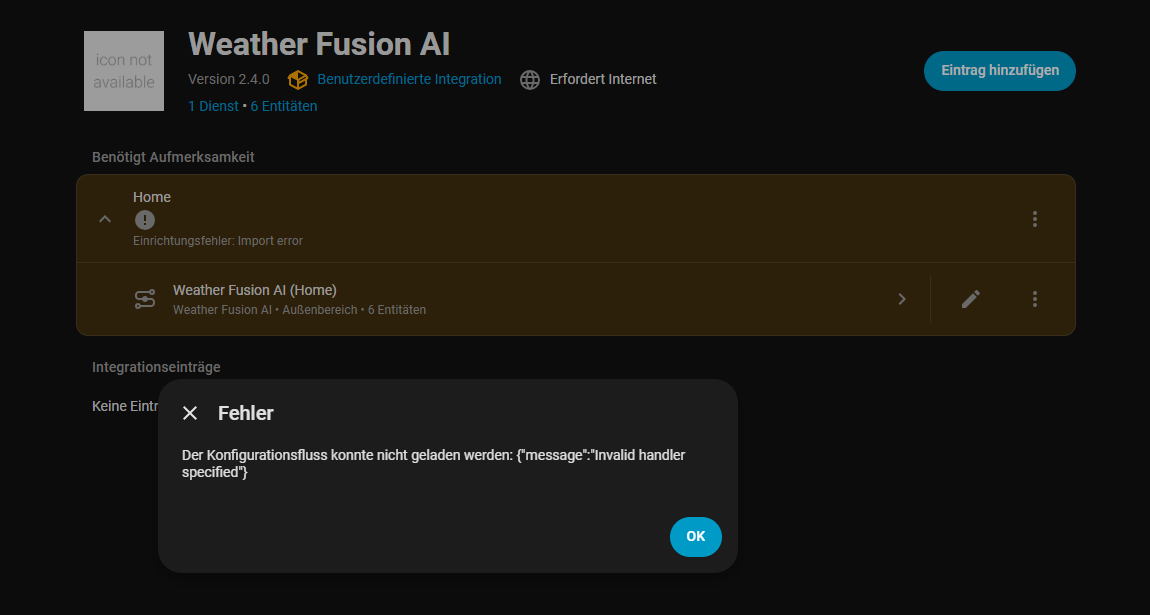Confirm the error dialog with OK
Image resolution: width=1150 pixels, height=615 pixels.
[x=695, y=537]
